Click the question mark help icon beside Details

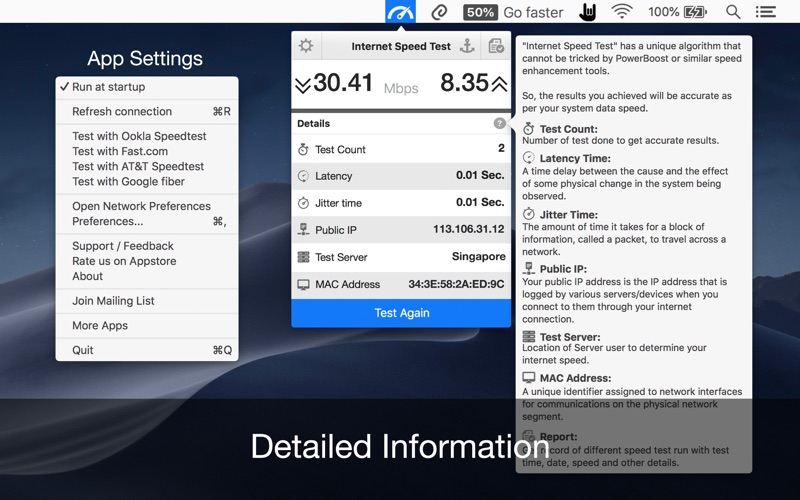pos(499,123)
